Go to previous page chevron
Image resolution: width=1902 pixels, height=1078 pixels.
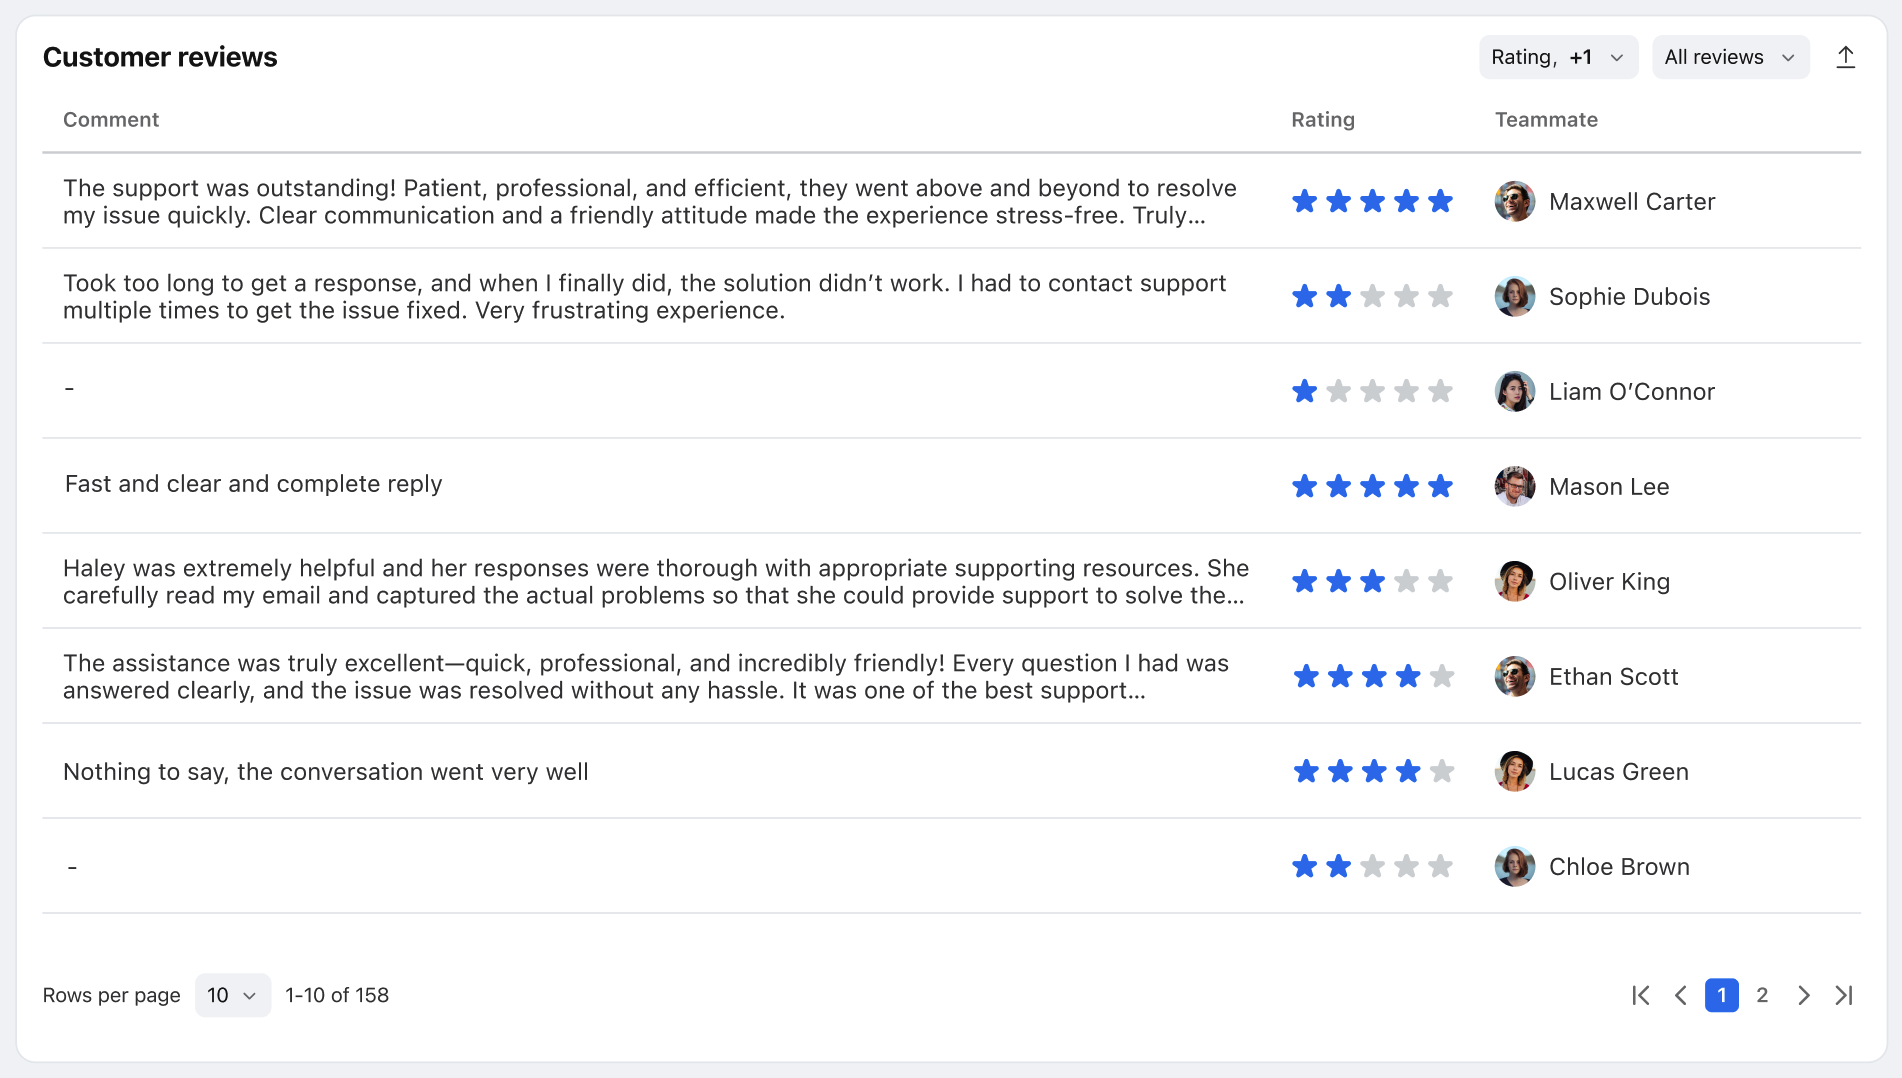click(1681, 995)
